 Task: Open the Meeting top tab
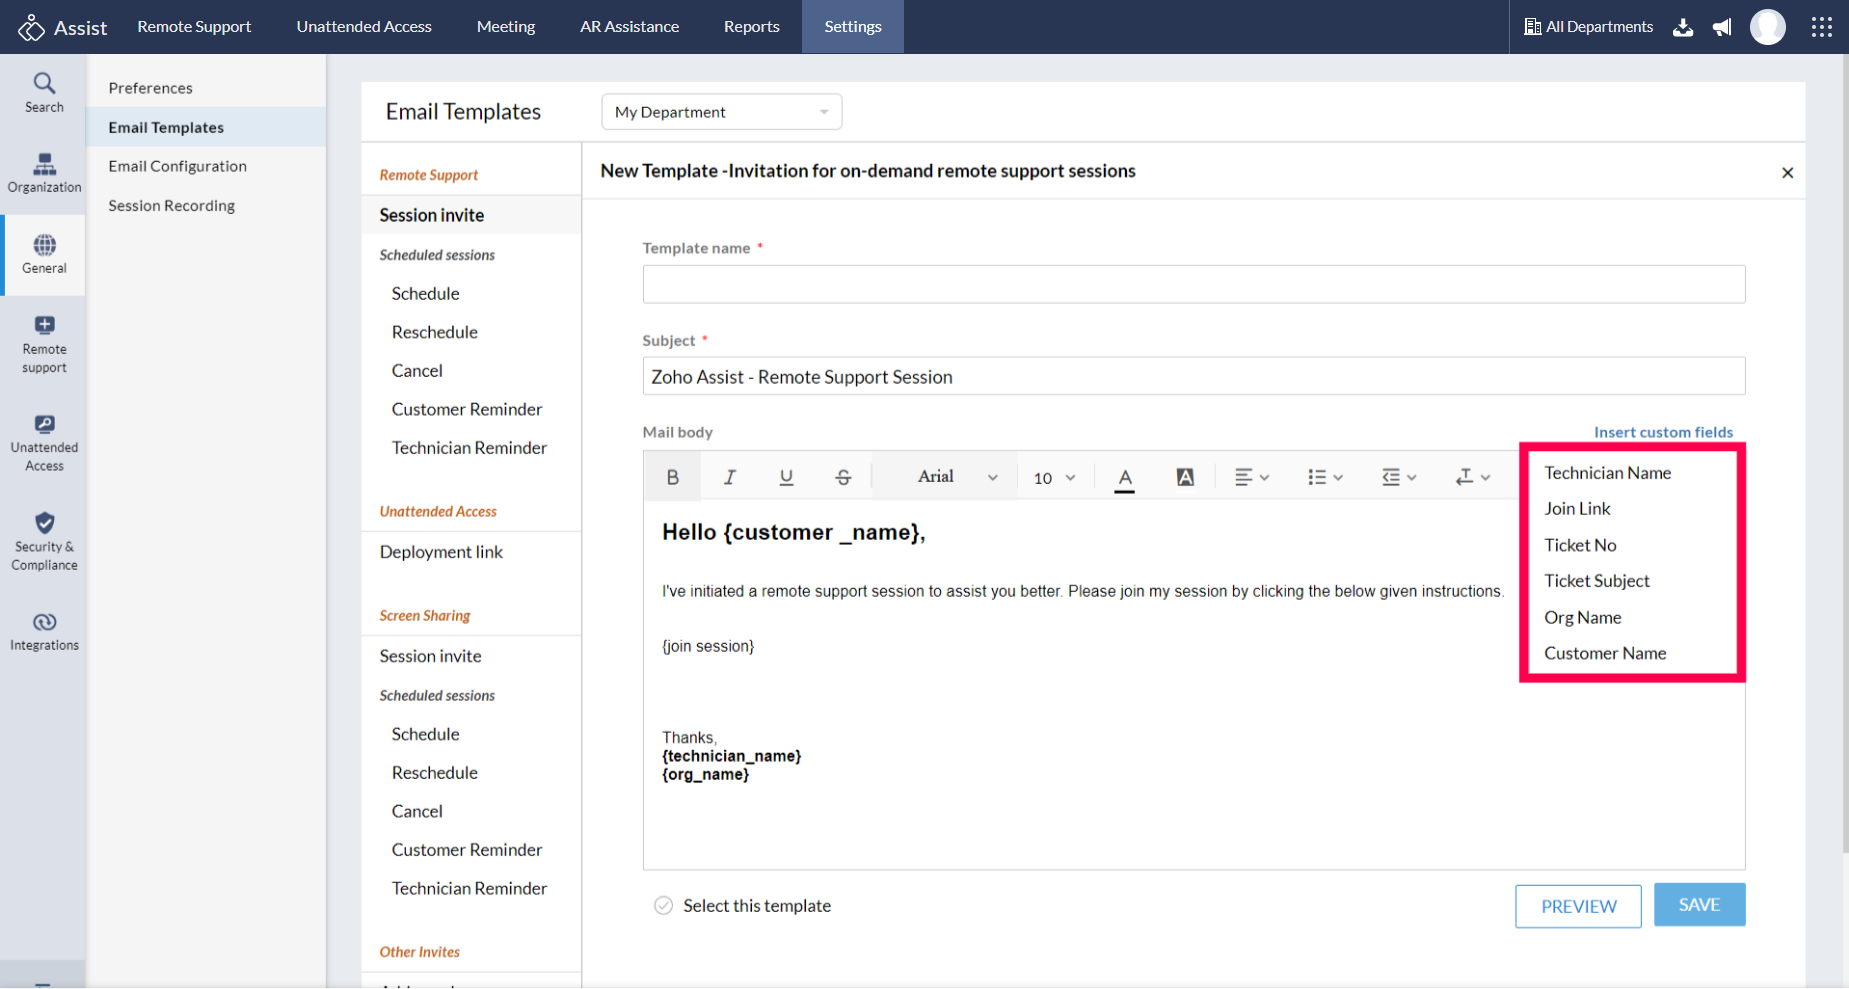[x=506, y=27]
